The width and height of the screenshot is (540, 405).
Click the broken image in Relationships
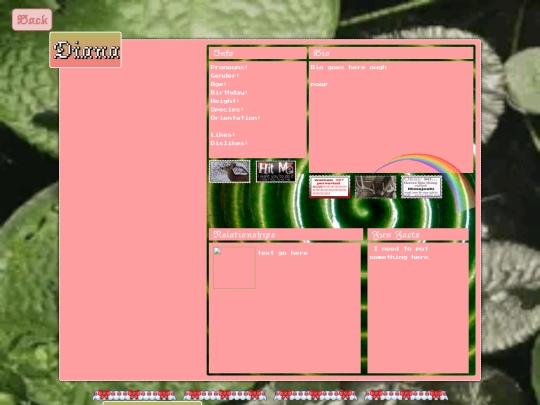(234, 268)
